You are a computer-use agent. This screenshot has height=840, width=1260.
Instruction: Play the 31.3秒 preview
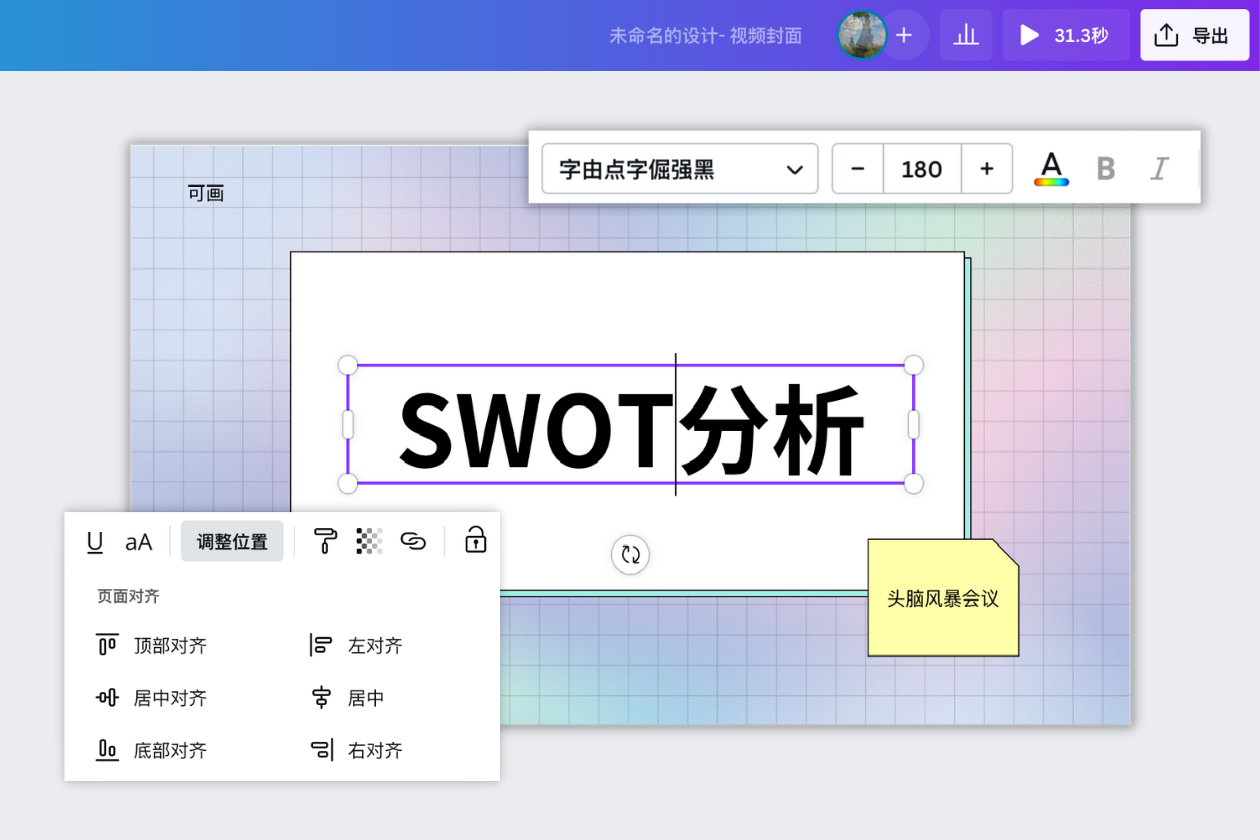click(x=1066, y=35)
